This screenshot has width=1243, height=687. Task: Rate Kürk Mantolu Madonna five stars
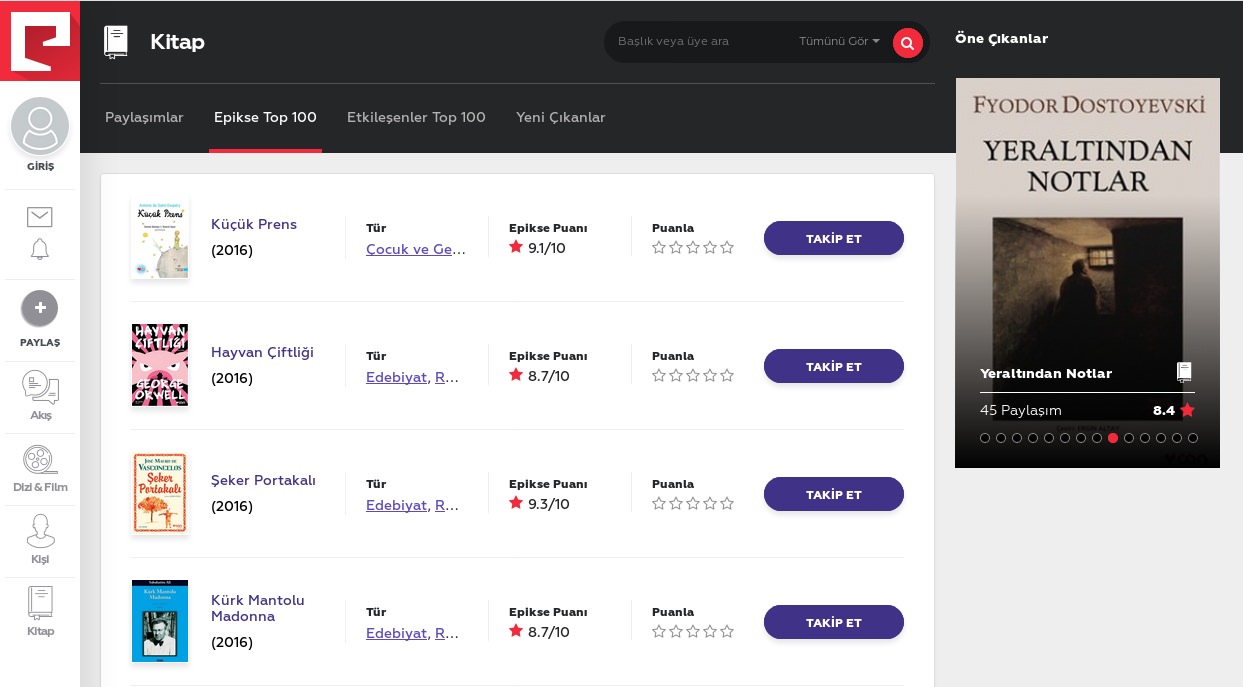coord(727,632)
